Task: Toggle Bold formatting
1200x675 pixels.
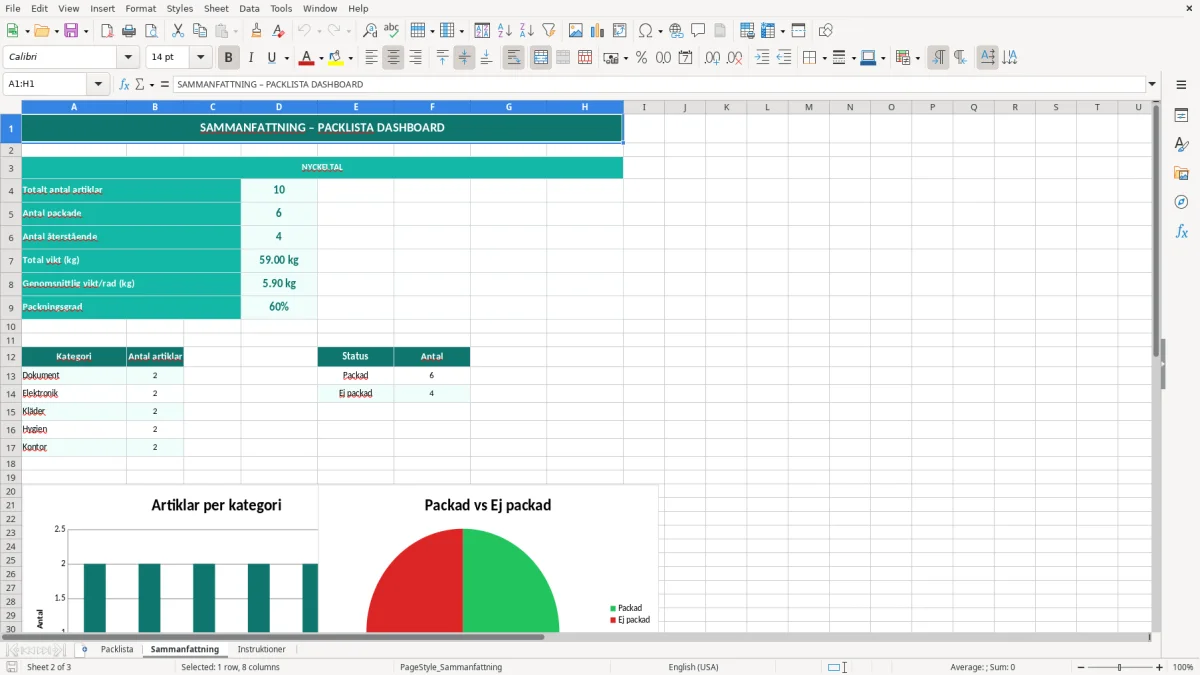Action: pos(228,58)
